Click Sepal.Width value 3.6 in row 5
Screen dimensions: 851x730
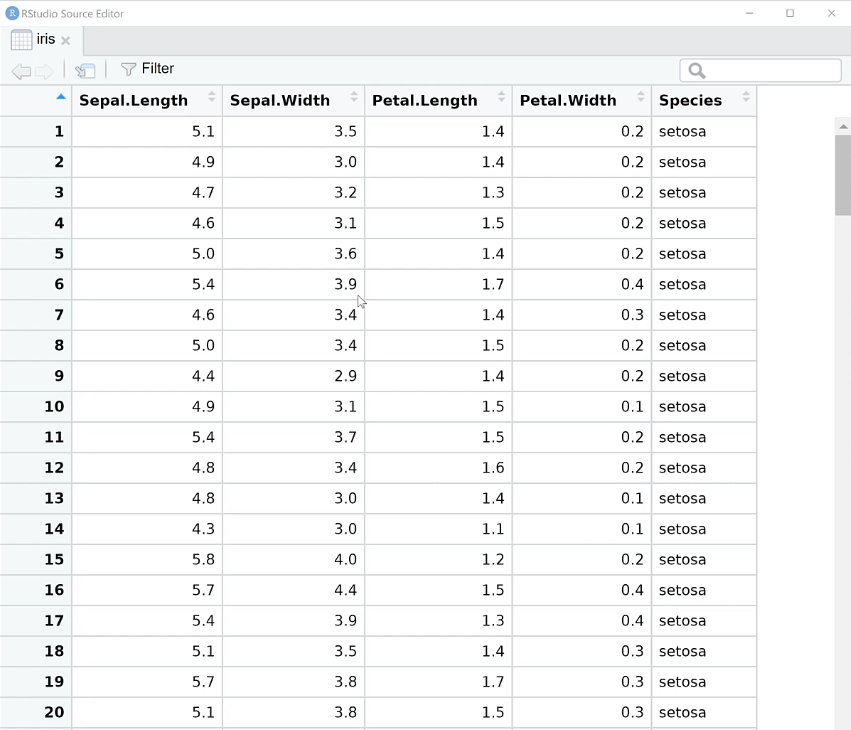click(345, 253)
